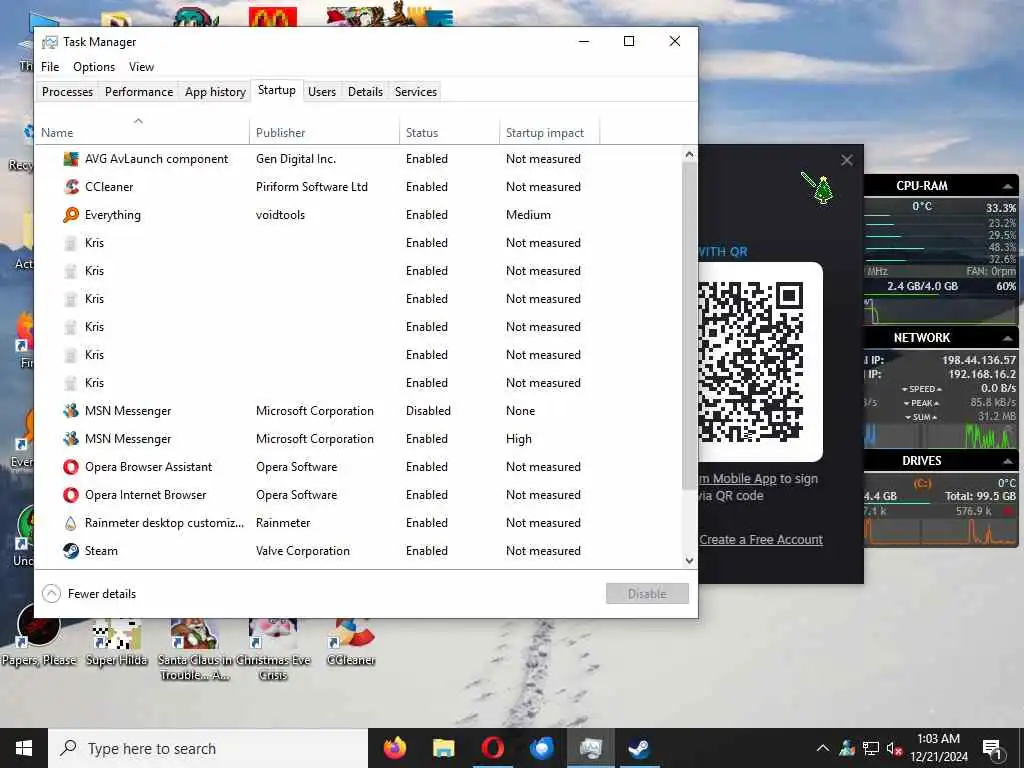Sort by the Status column header
The width and height of the screenshot is (1024, 768).
point(449,133)
